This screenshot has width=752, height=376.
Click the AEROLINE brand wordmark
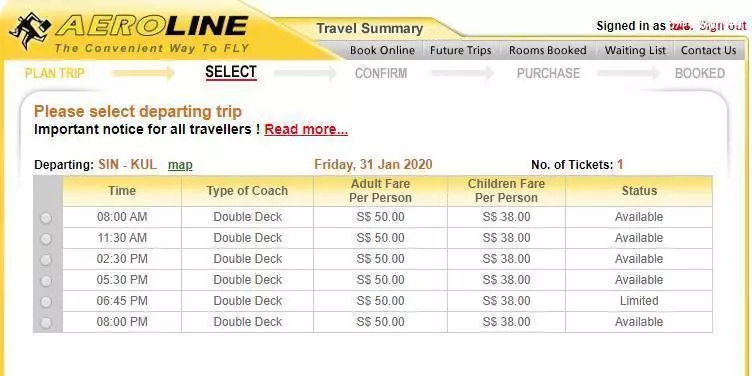click(x=152, y=26)
